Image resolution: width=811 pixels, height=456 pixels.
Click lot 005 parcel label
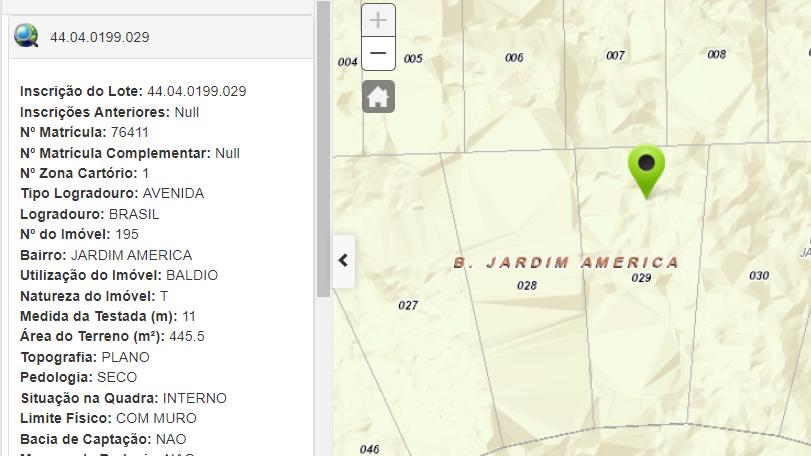click(413, 59)
